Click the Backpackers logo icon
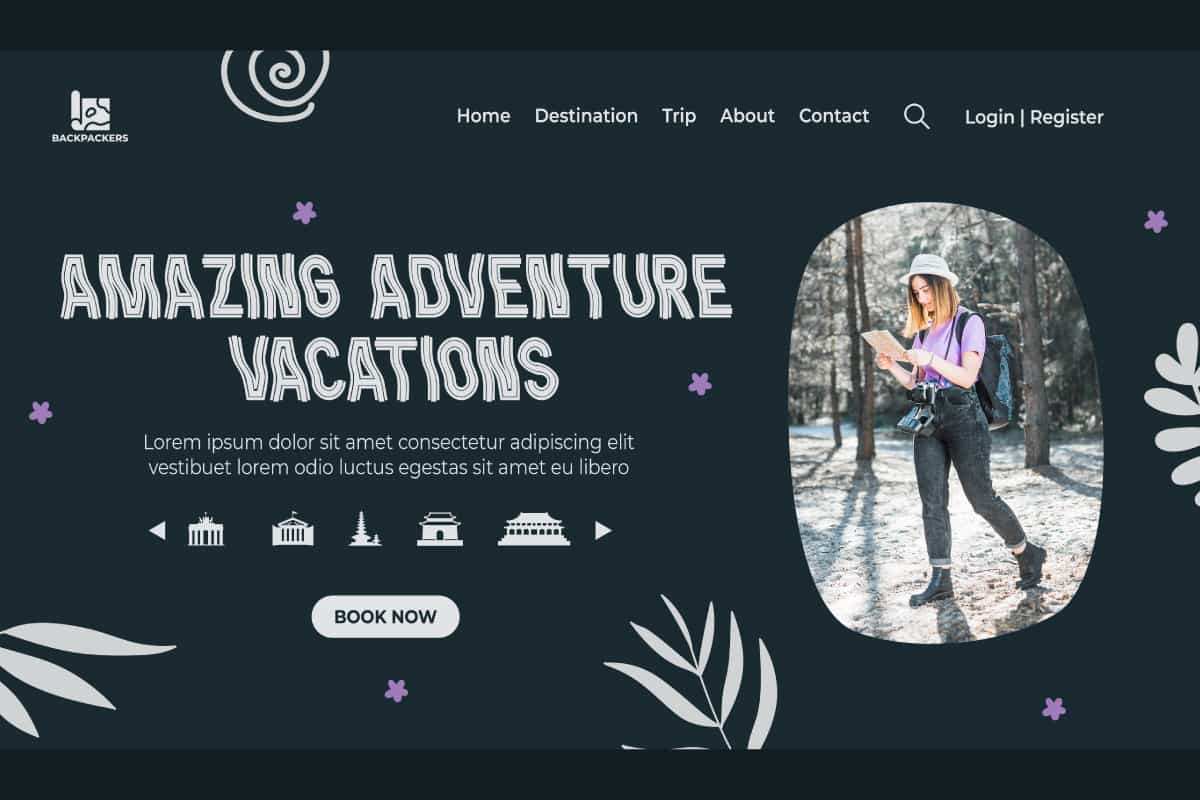 [90, 111]
